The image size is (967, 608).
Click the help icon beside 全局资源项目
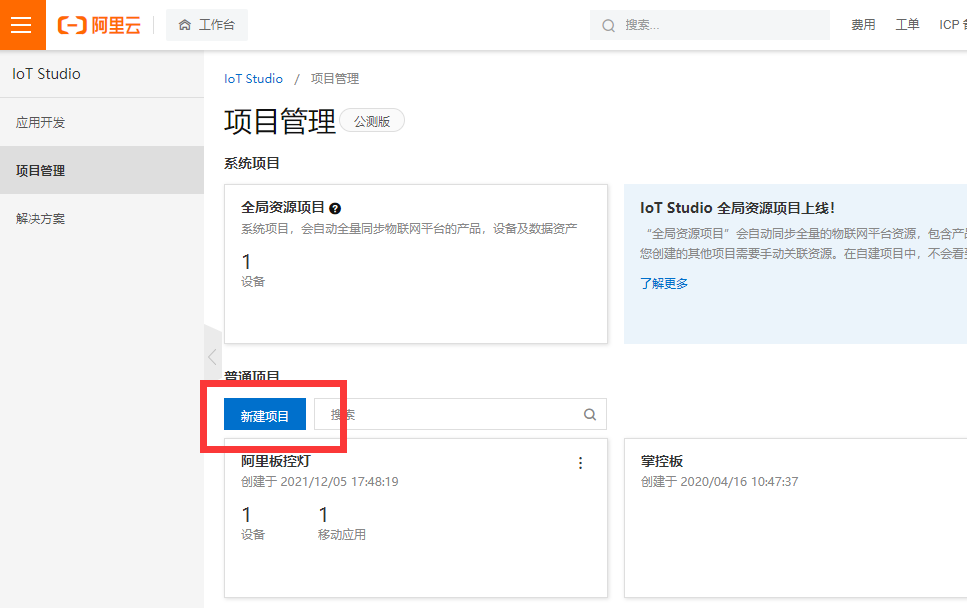pos(335,208)
